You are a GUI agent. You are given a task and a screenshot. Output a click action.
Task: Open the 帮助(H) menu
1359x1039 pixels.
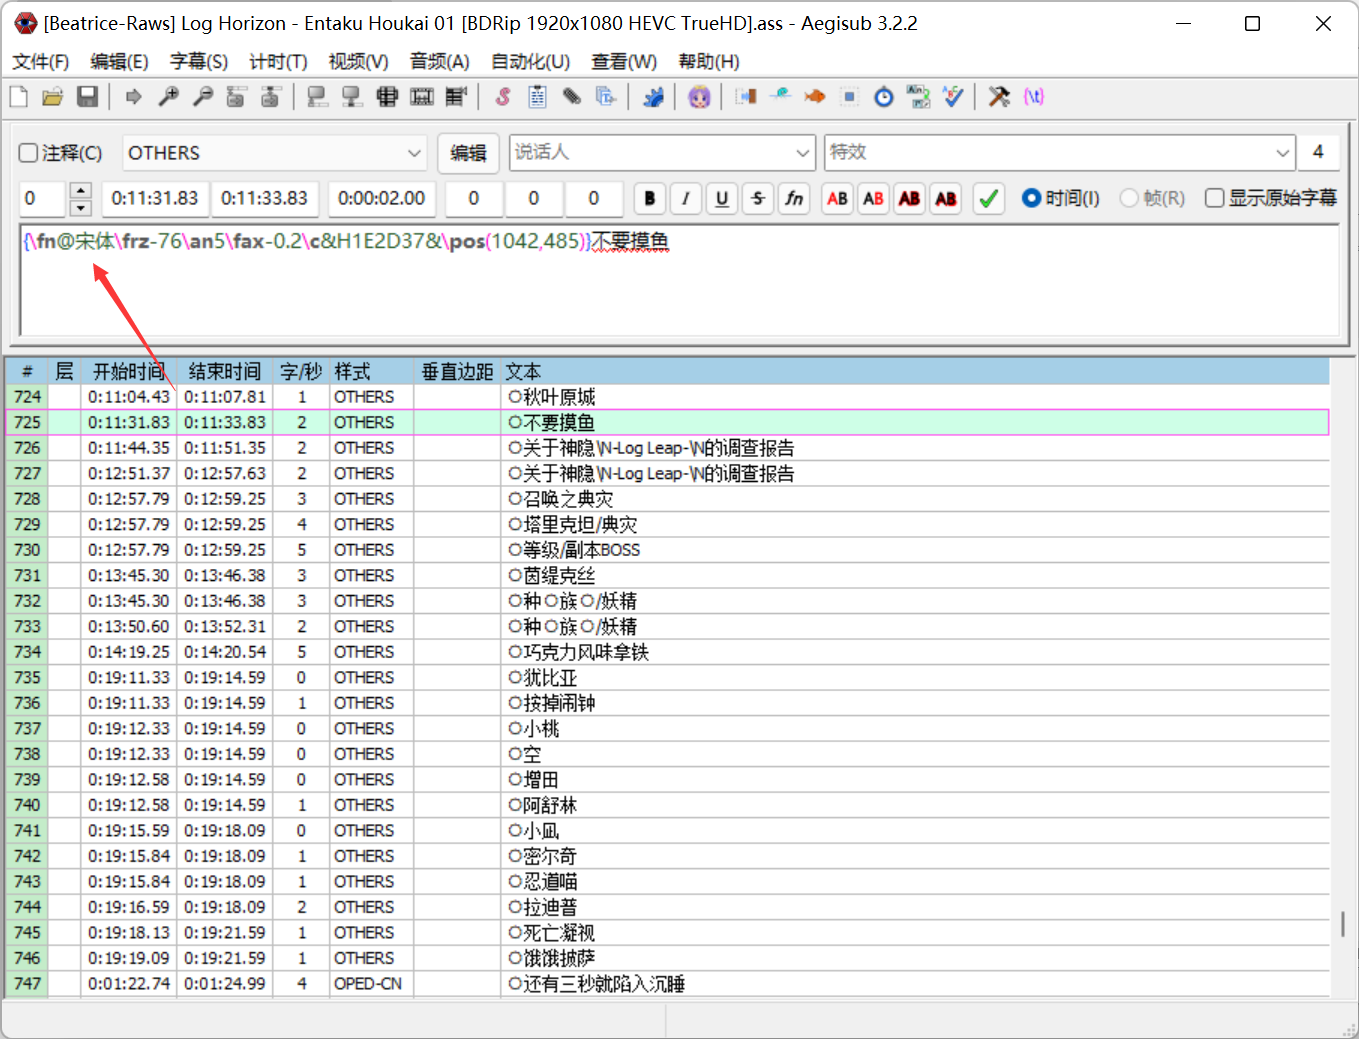tap(709, 62)
